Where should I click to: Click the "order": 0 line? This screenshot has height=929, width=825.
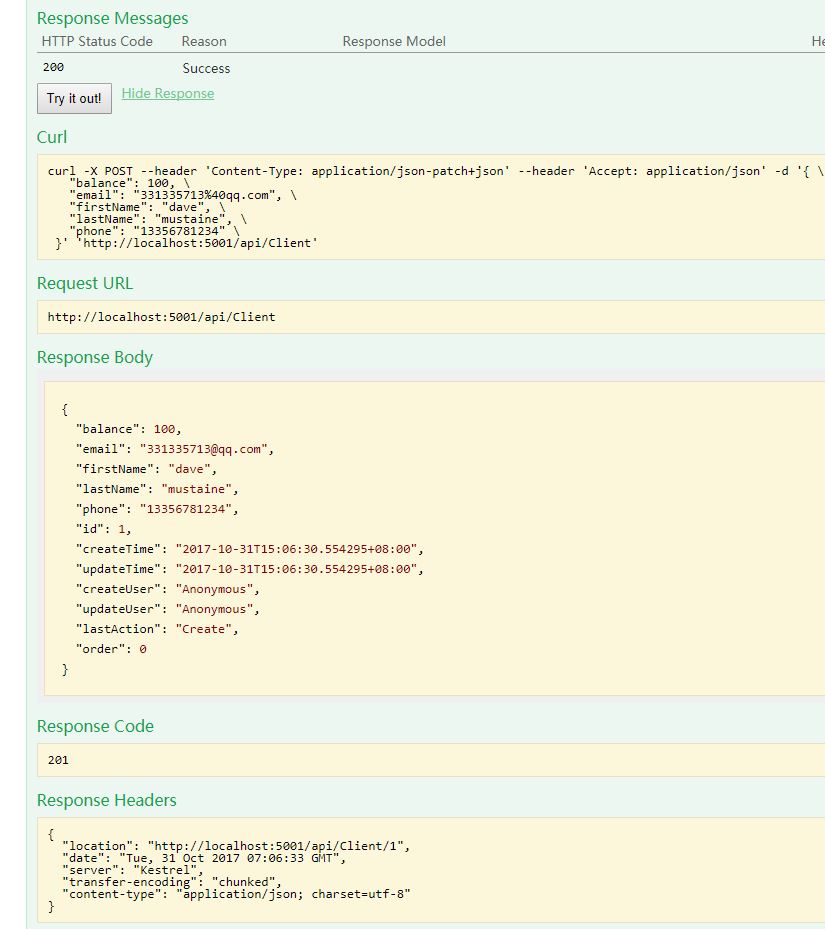point(111,649)
